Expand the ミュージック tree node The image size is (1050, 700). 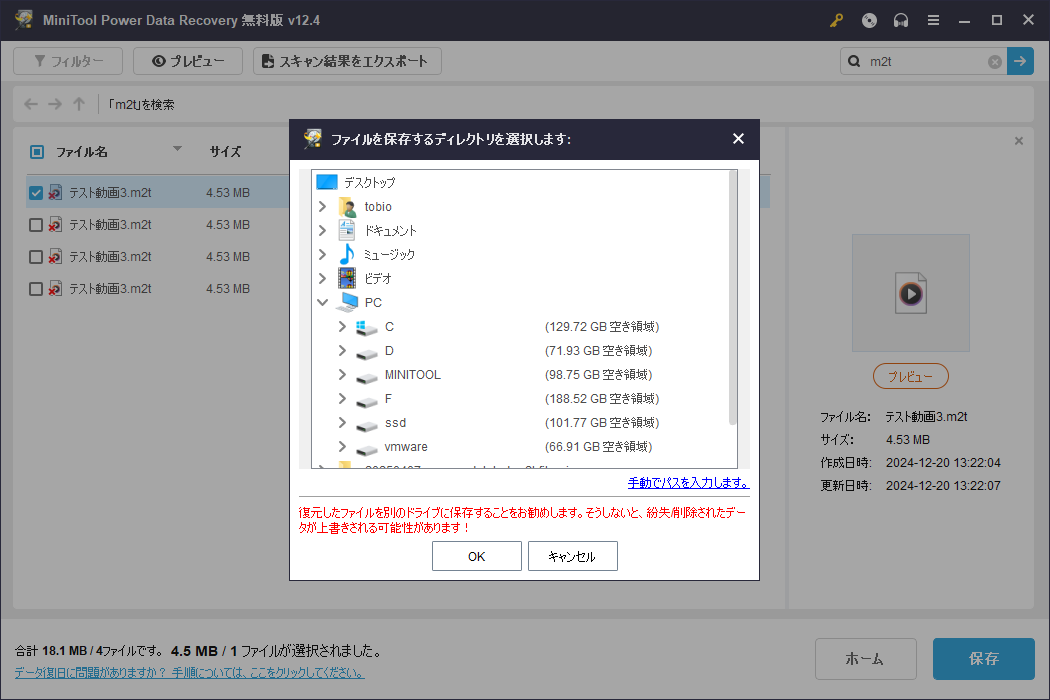(x=322, y=255)
